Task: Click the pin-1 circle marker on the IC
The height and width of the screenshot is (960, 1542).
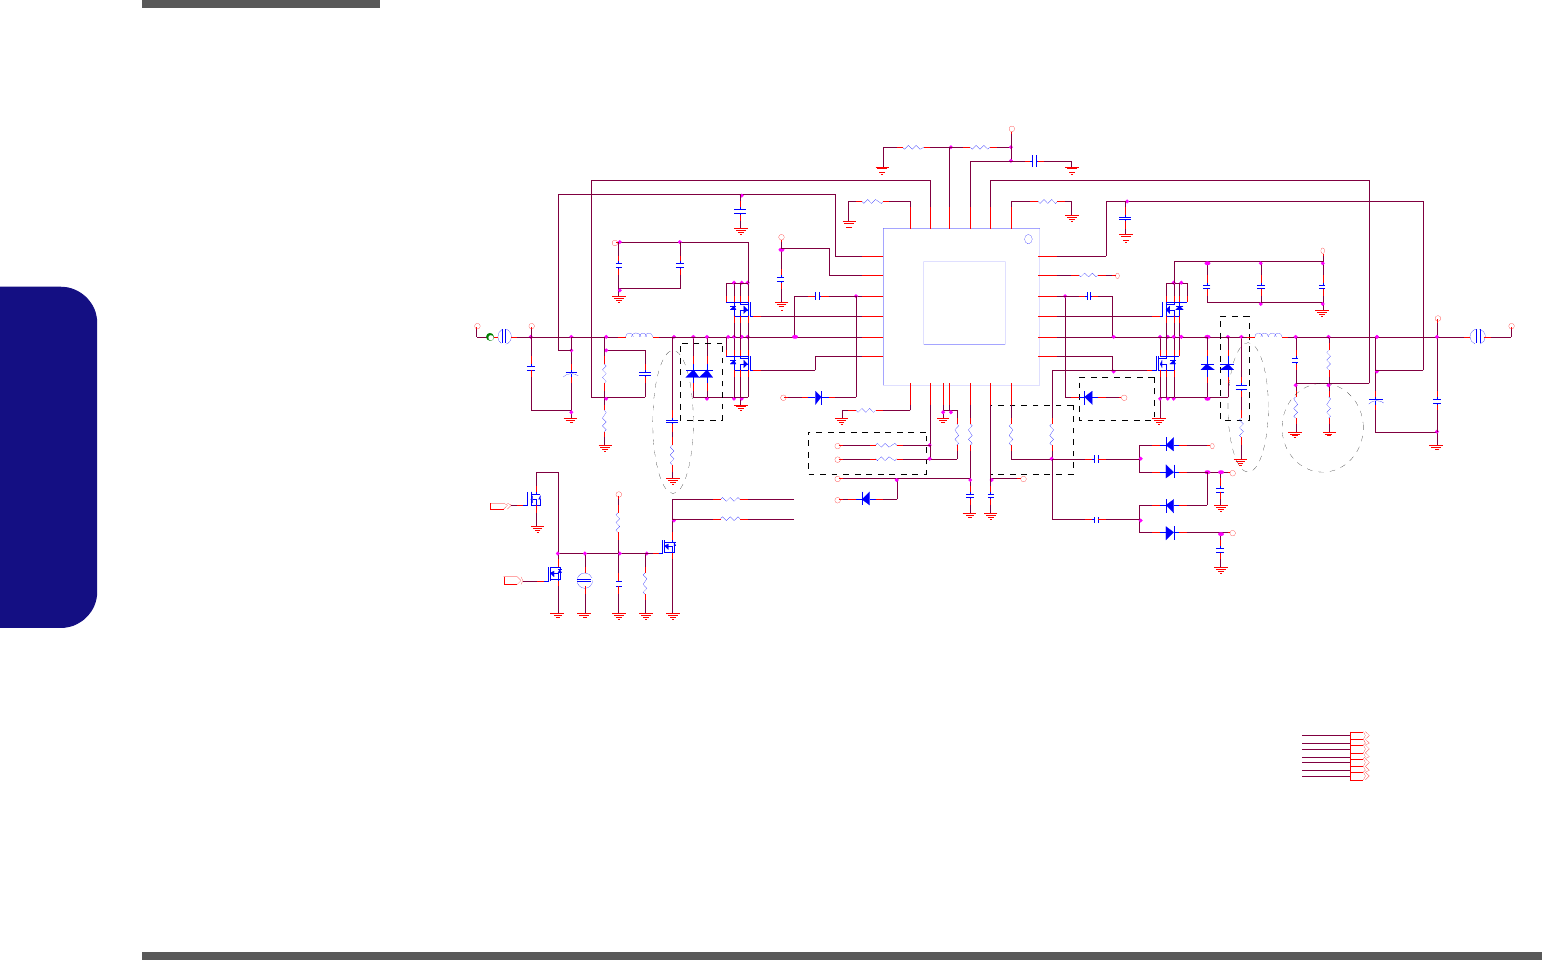Action: pyautogui.click(x=1027, y=239)
